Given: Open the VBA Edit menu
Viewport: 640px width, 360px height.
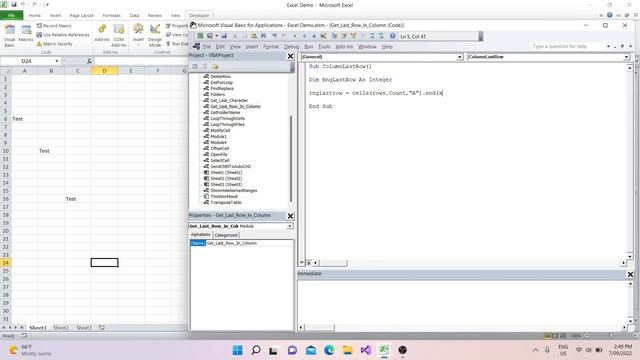Looking at the screenshot, I should 220,47.
